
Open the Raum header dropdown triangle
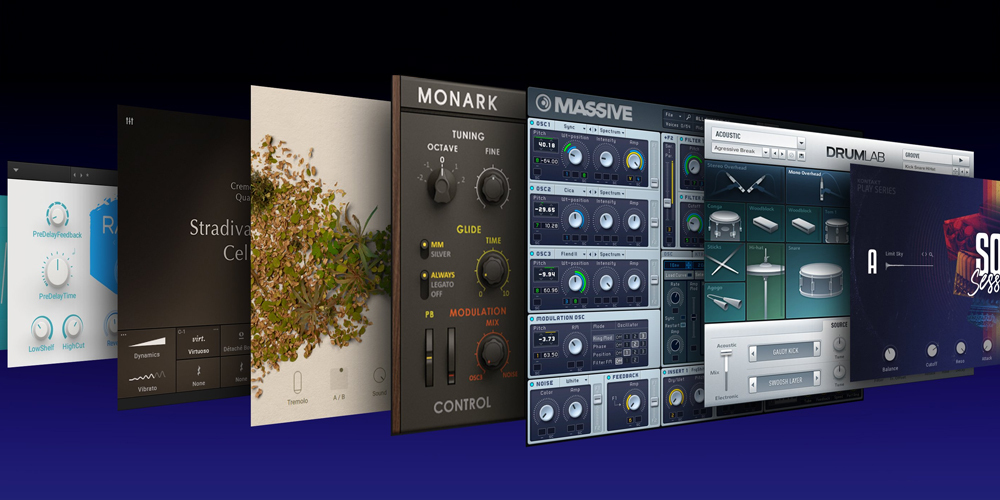click(16, 170)
